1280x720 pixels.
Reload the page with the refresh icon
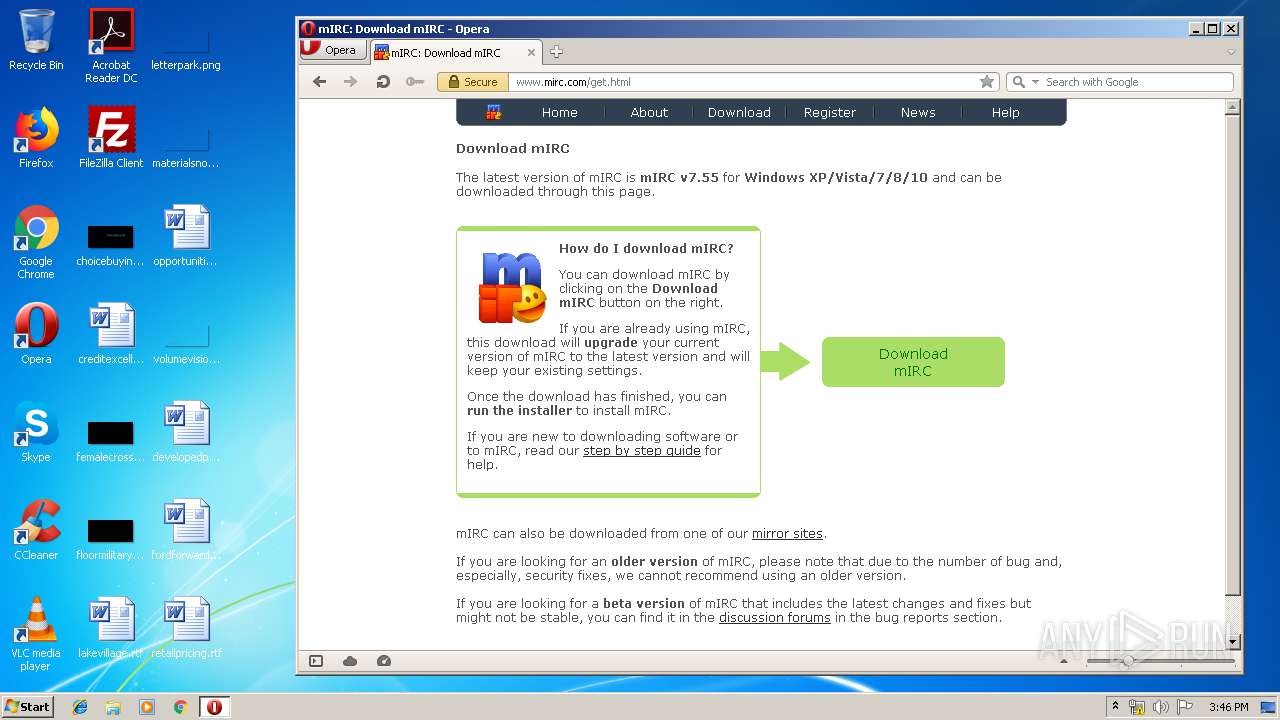(383, 82)
